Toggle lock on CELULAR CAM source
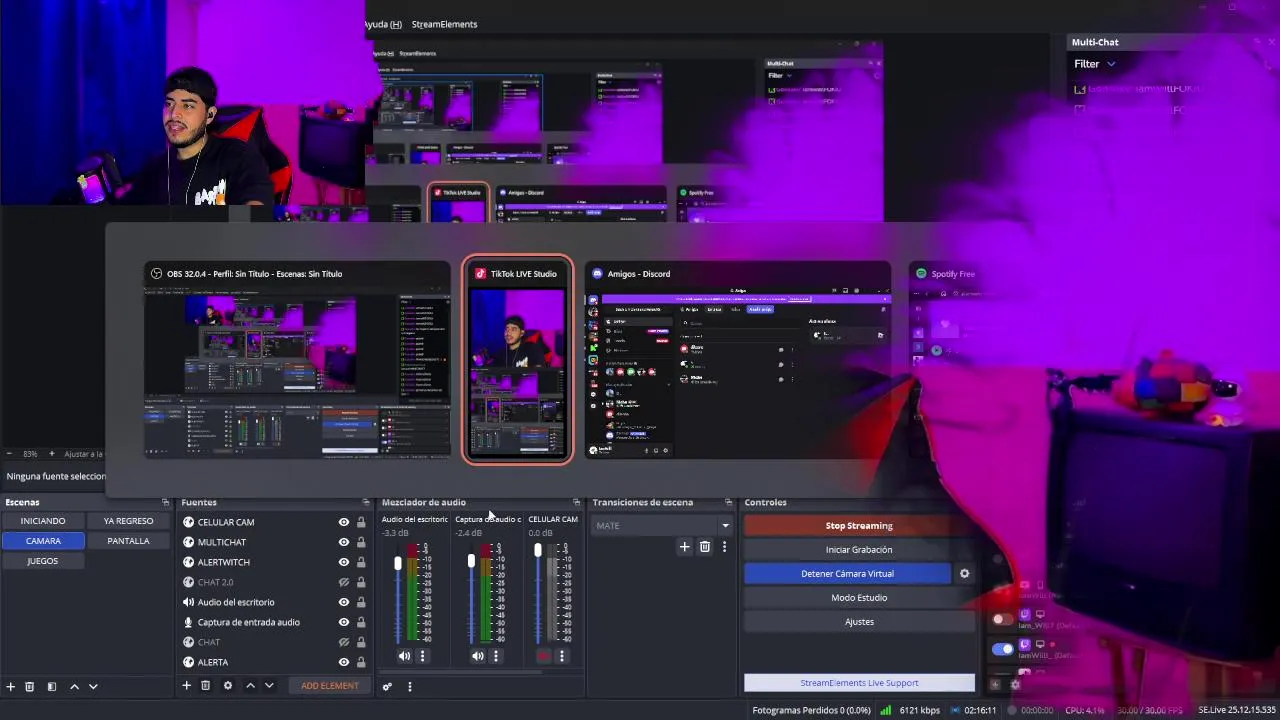Screen dimensions: 1280x720 361,522
